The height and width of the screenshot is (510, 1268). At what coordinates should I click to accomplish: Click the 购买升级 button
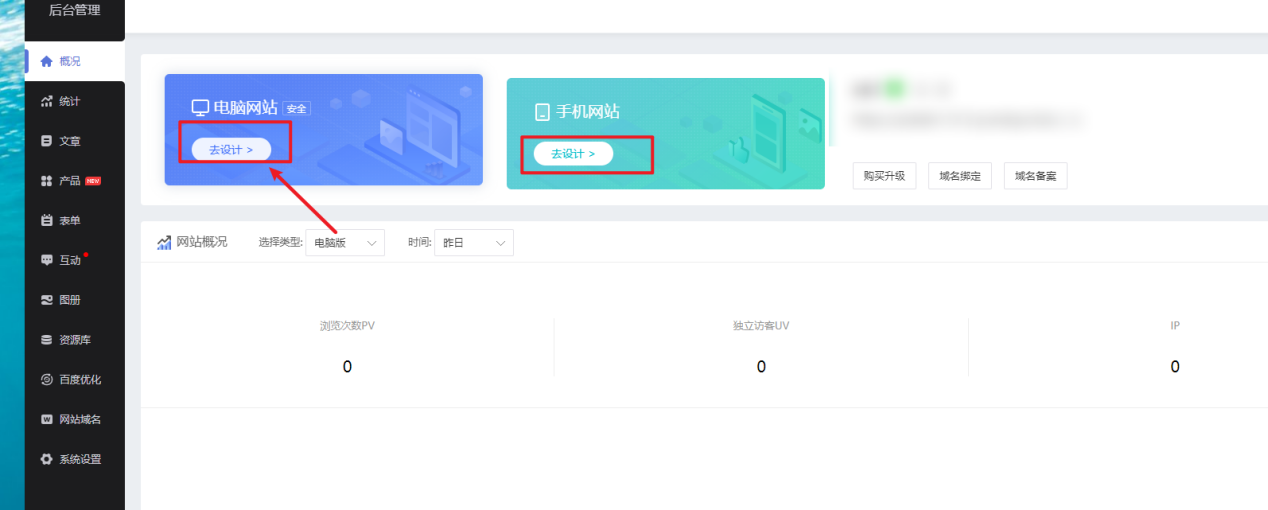pyautogui.click(x=884, y=176)
